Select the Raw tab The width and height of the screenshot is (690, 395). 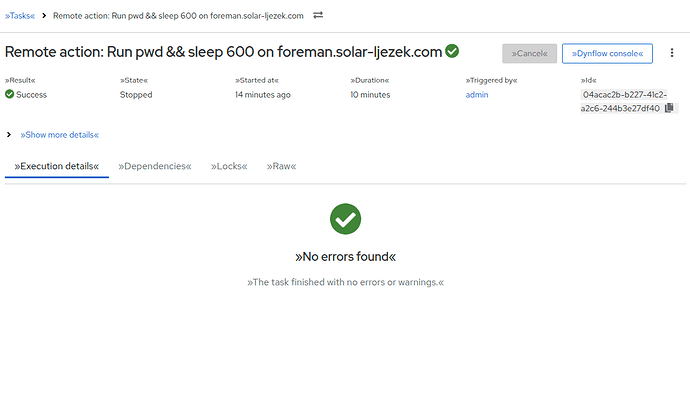pos(281,166)
